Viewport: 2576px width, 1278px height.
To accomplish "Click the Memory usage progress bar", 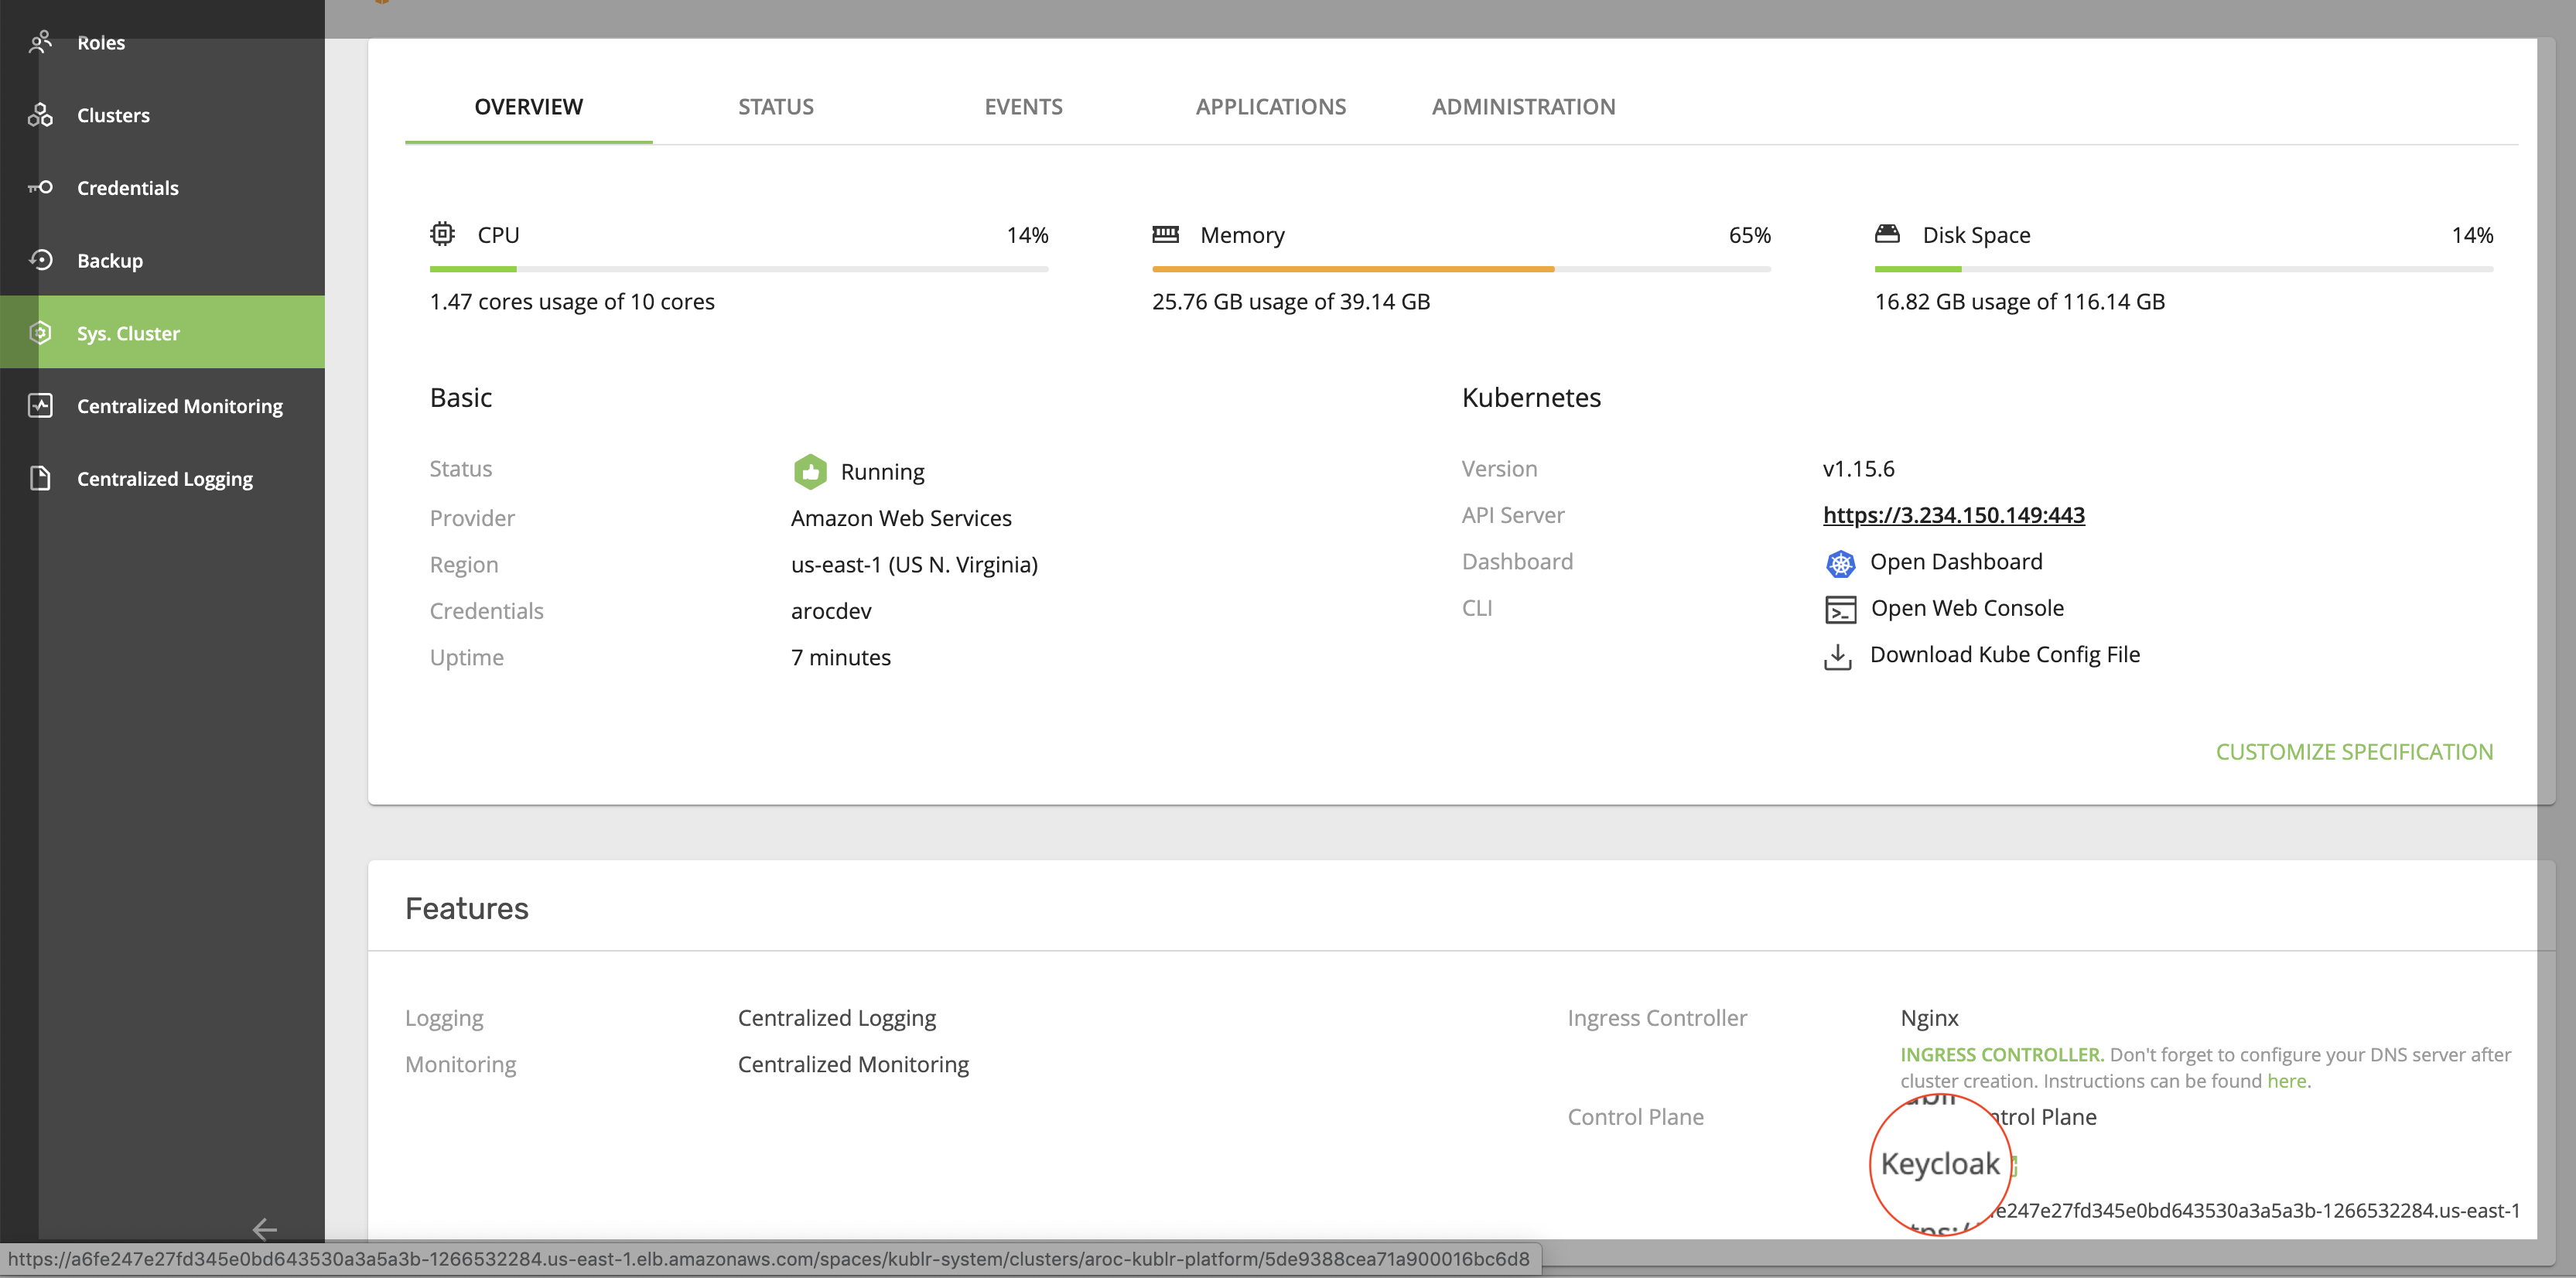I will point(1461,269).
